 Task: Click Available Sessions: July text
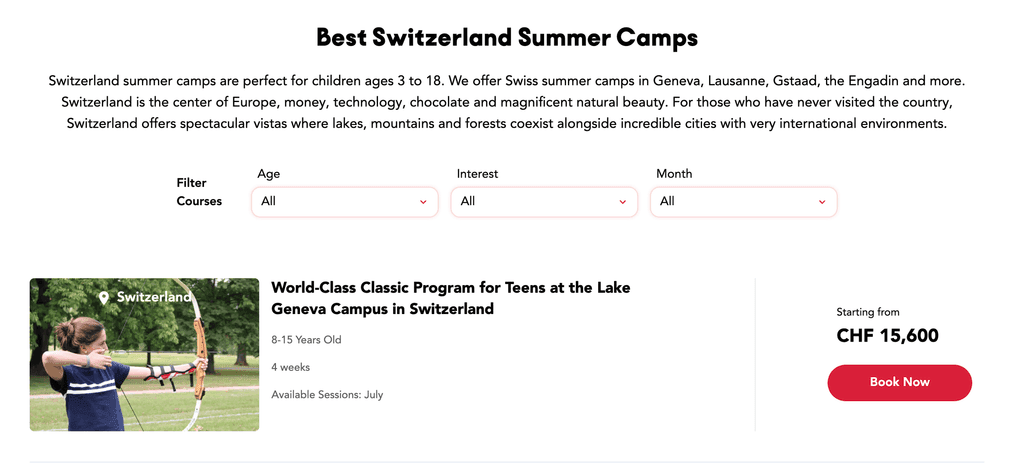[x=327, y=394]
